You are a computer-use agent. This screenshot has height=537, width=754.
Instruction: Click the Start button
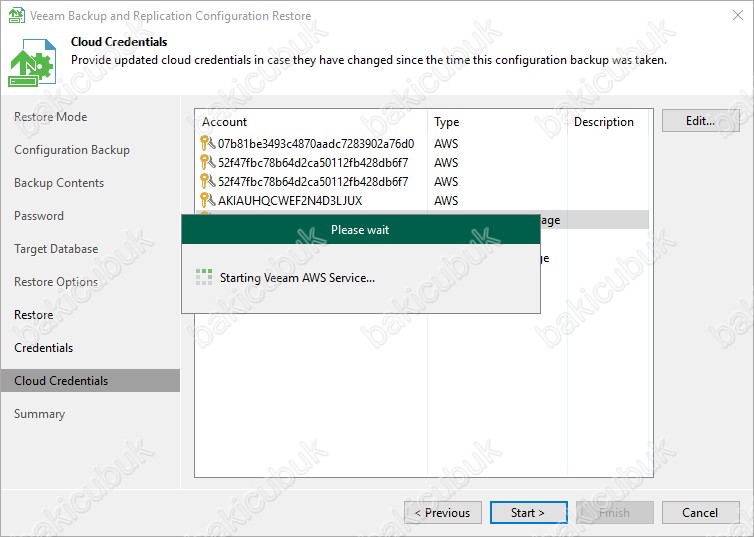coord(528,513)
